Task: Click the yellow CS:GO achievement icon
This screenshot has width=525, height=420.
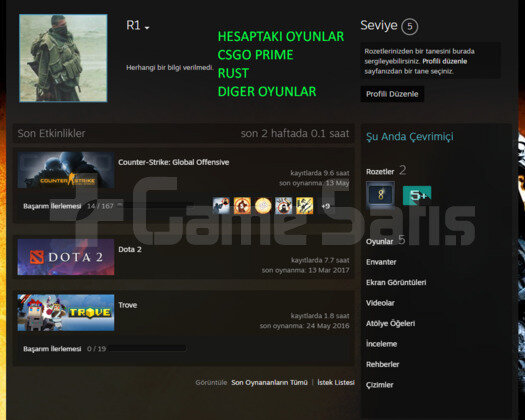Action: coord(304,206)
